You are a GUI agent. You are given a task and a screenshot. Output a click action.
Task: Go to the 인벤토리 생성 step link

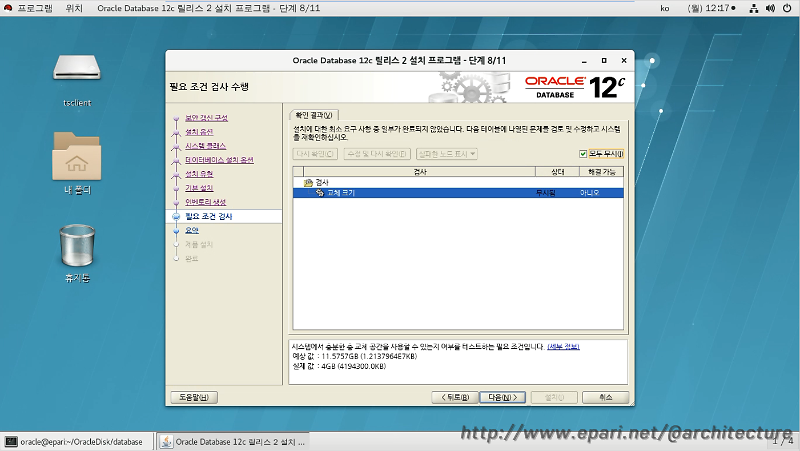[x=205, y=202]
